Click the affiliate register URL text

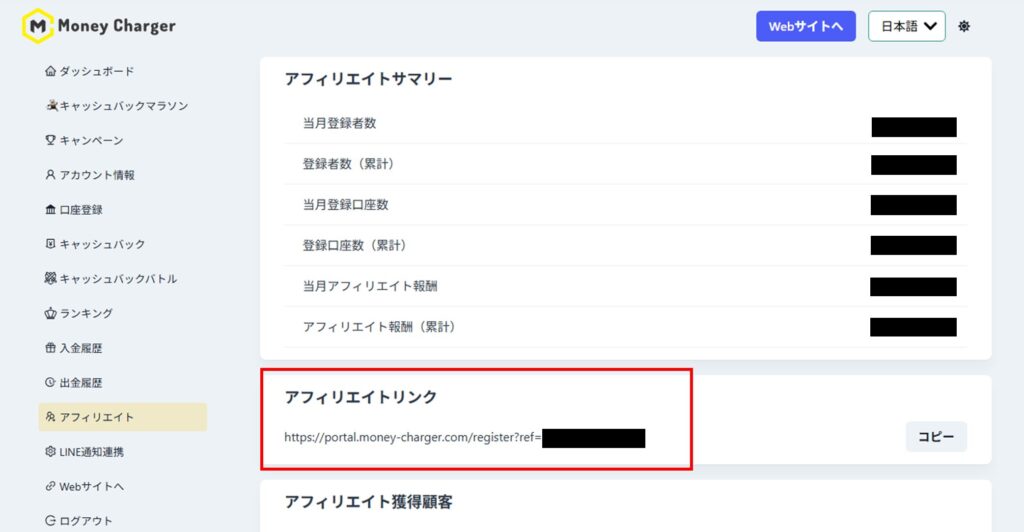[x=412, y=438]
